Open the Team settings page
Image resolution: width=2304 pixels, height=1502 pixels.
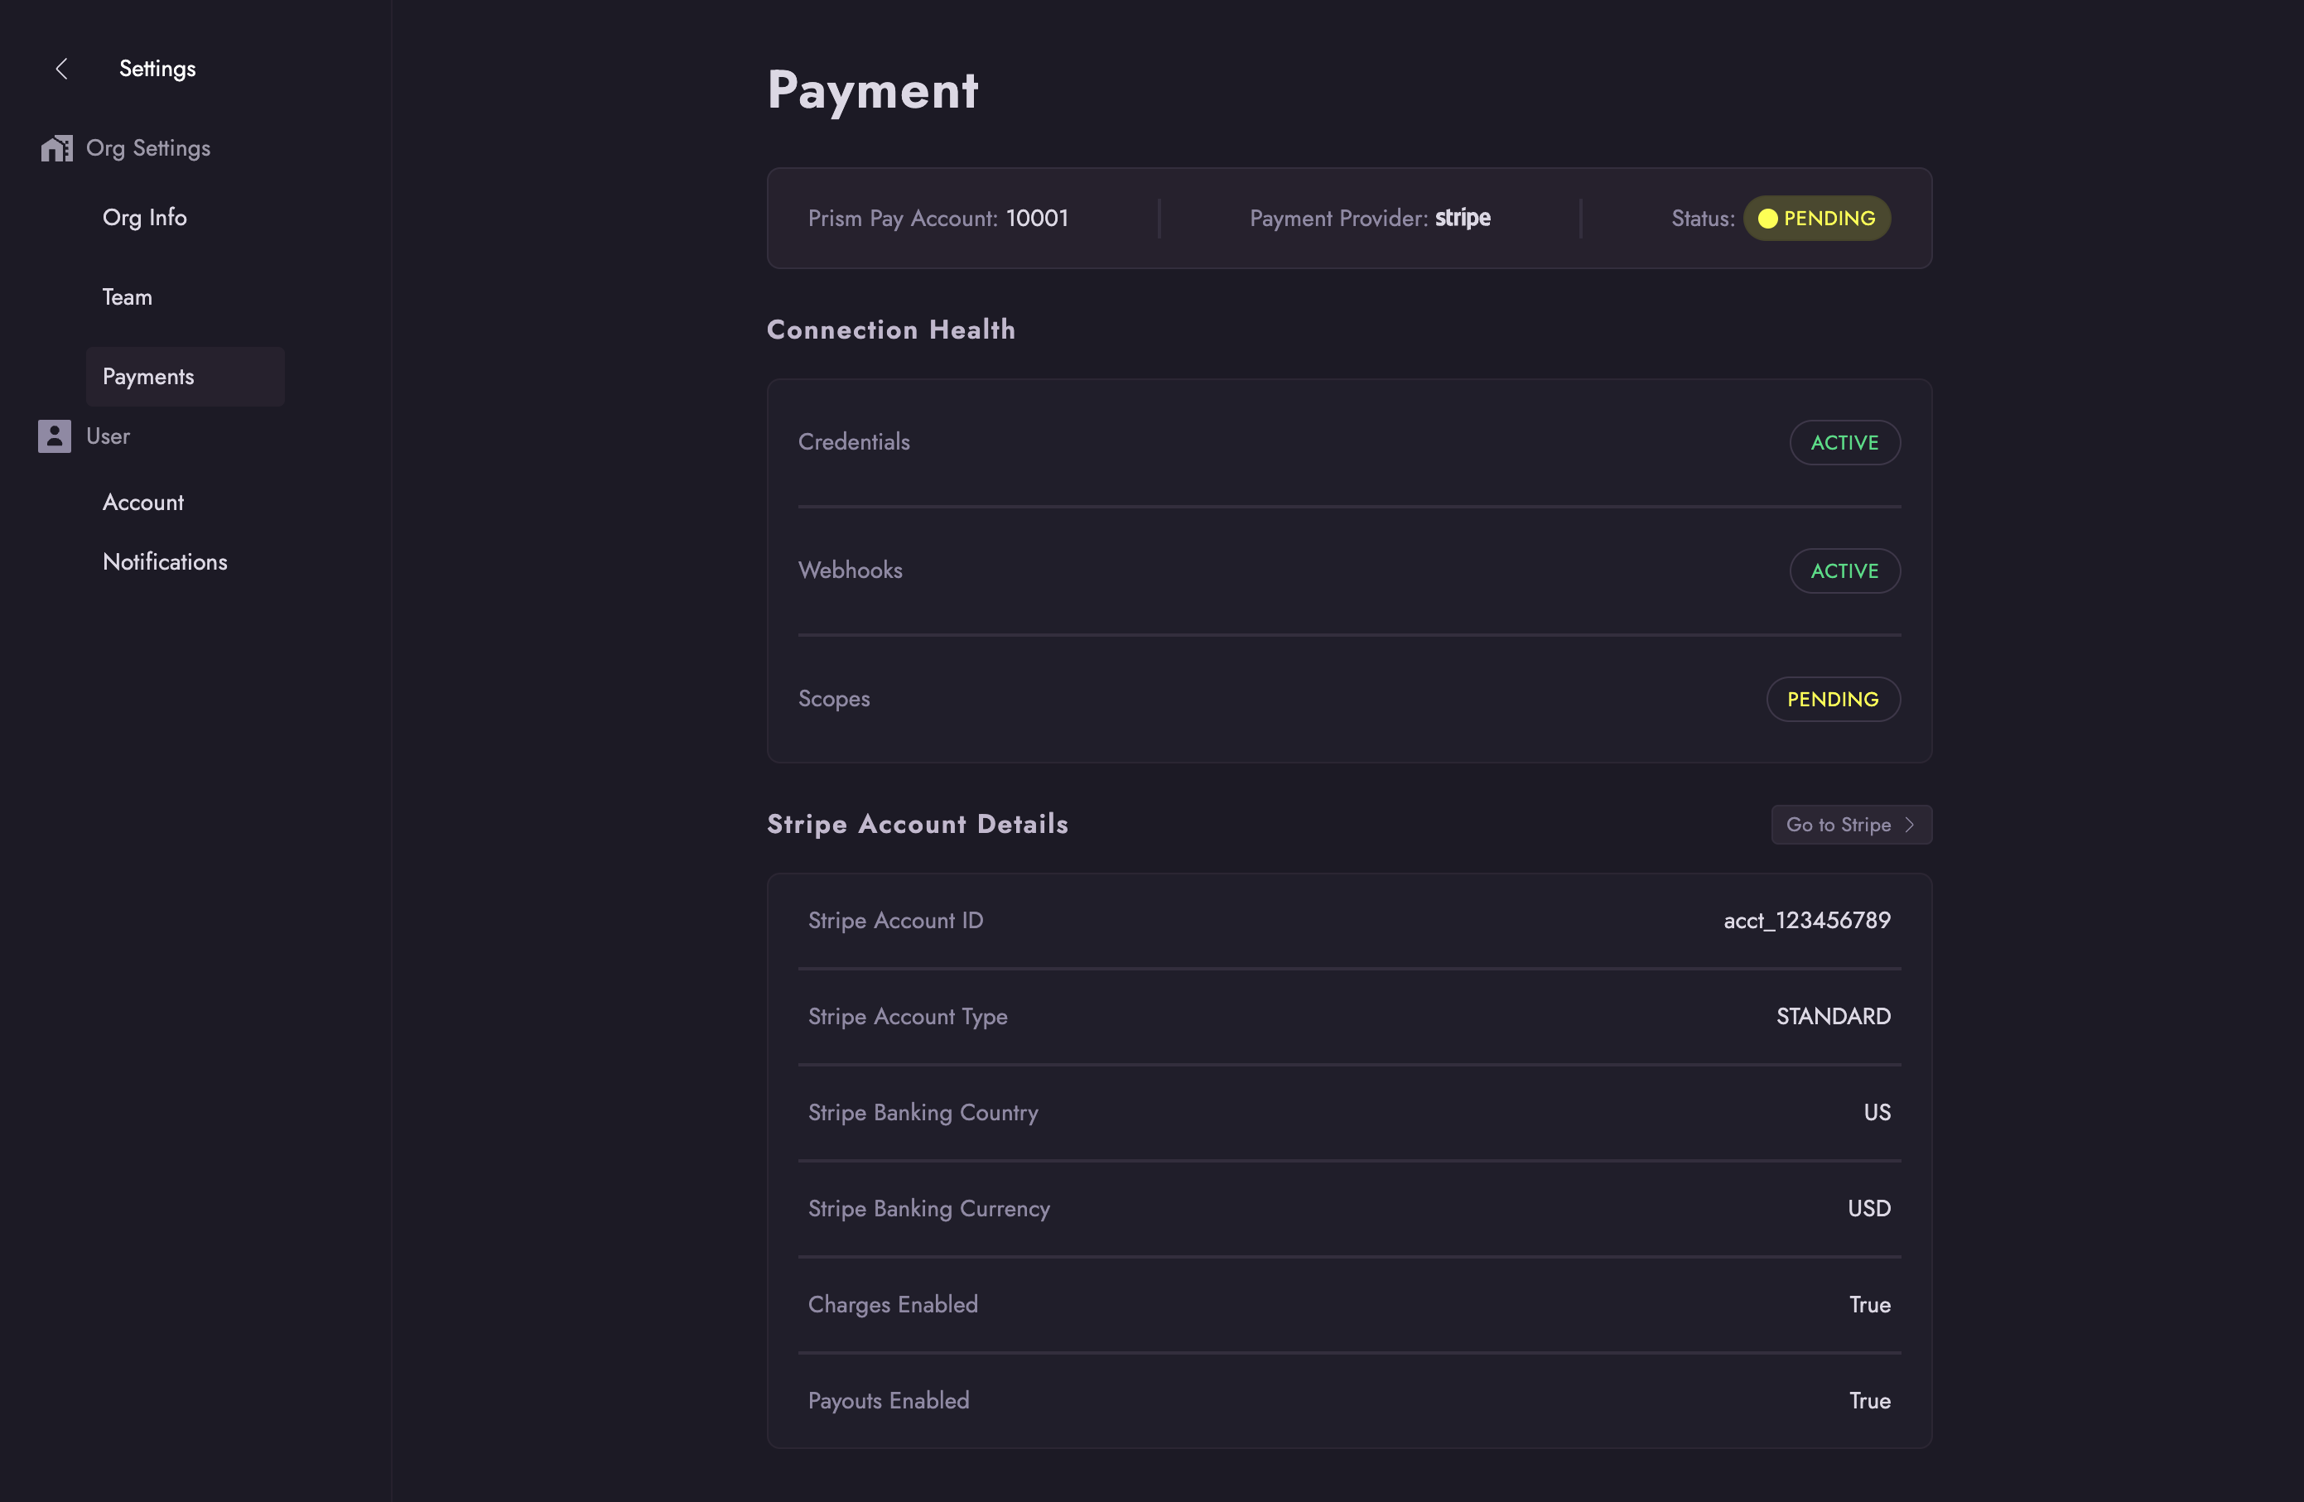[127, 297]
